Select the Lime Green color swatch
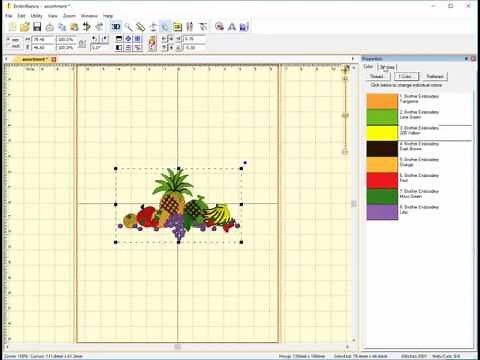 [x=382, y=117]
